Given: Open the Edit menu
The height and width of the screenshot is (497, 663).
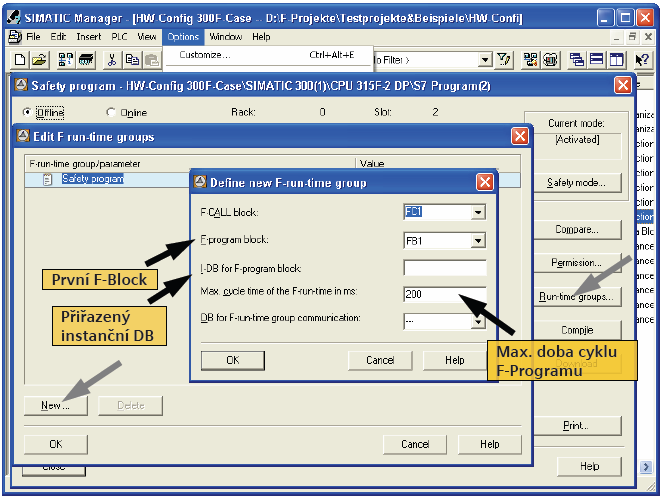Looking at the screenshot, I should point(58,37).
